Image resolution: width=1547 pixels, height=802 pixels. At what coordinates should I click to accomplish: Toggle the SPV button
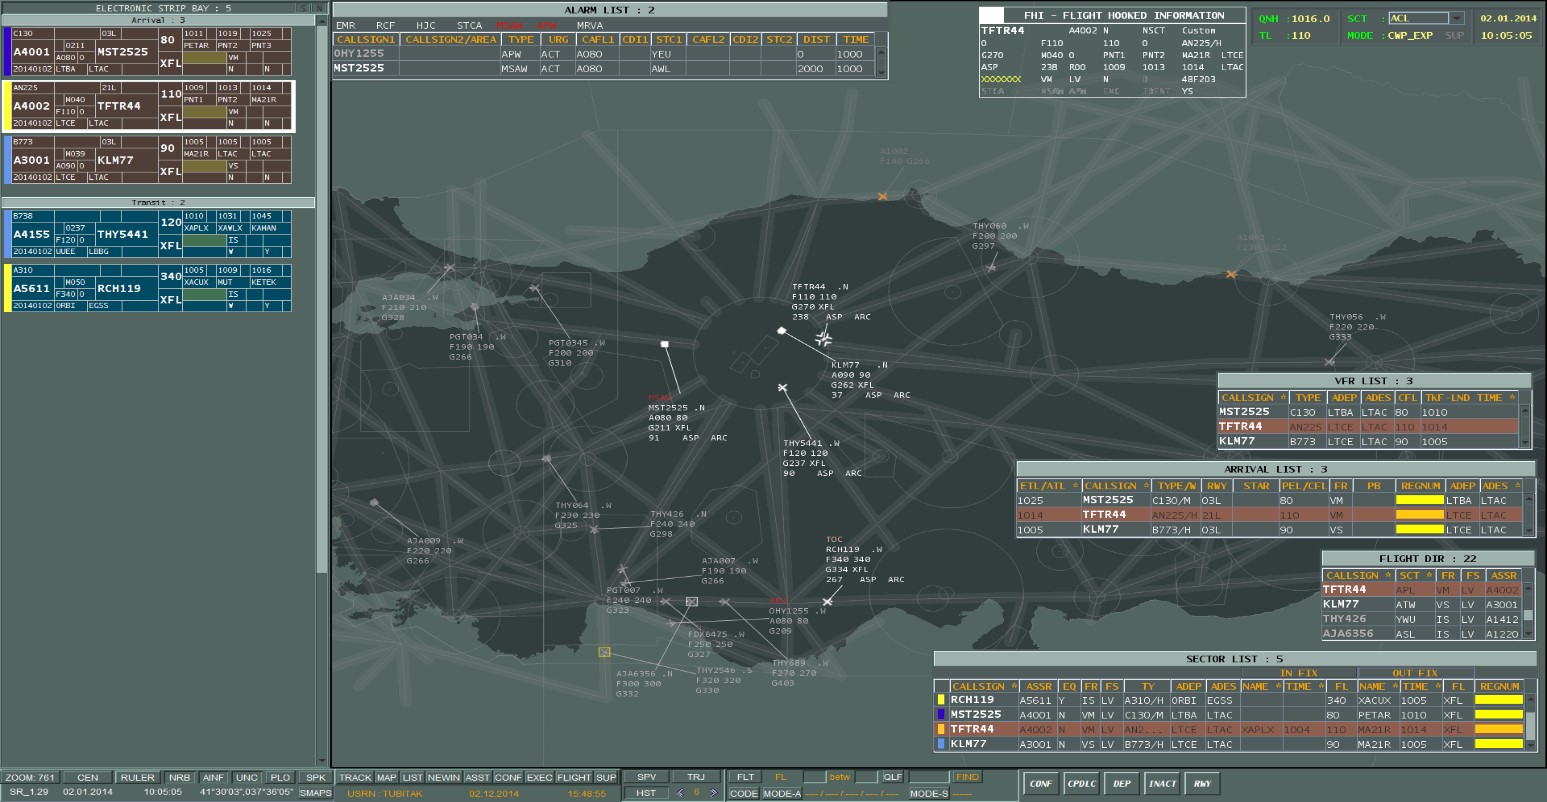(647, 777)
